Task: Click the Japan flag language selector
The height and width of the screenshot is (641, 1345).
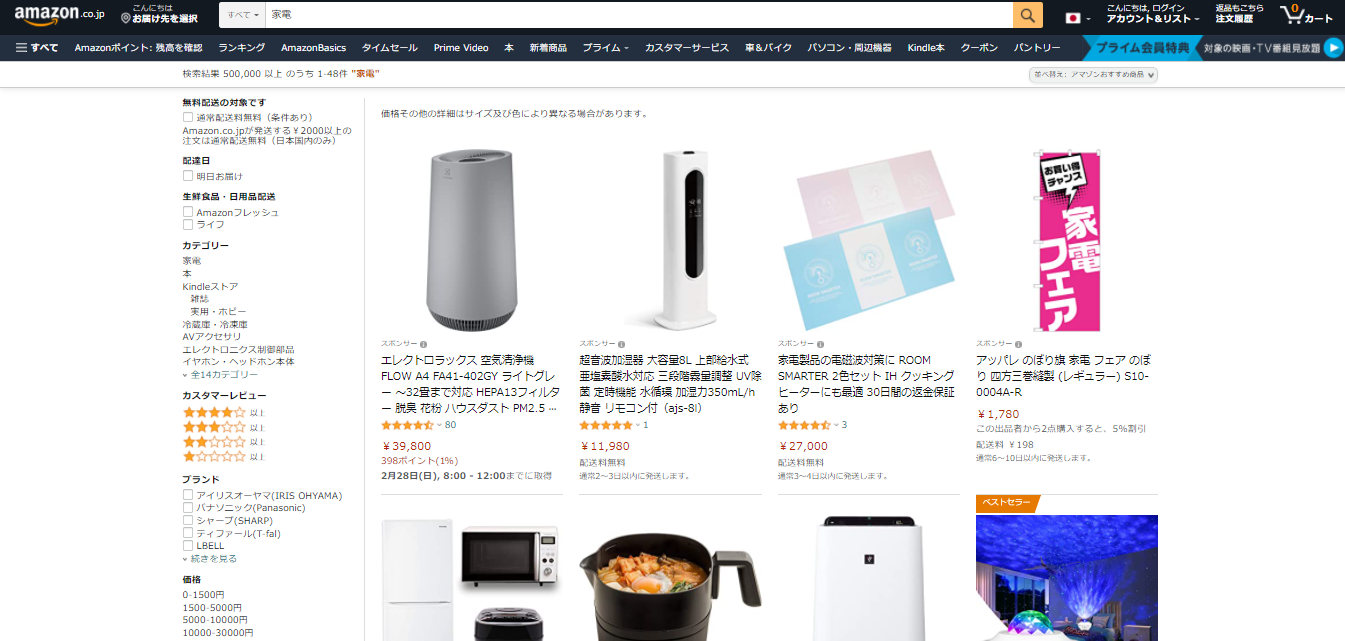Action: pyautogui.click(x=1074, y=18)
